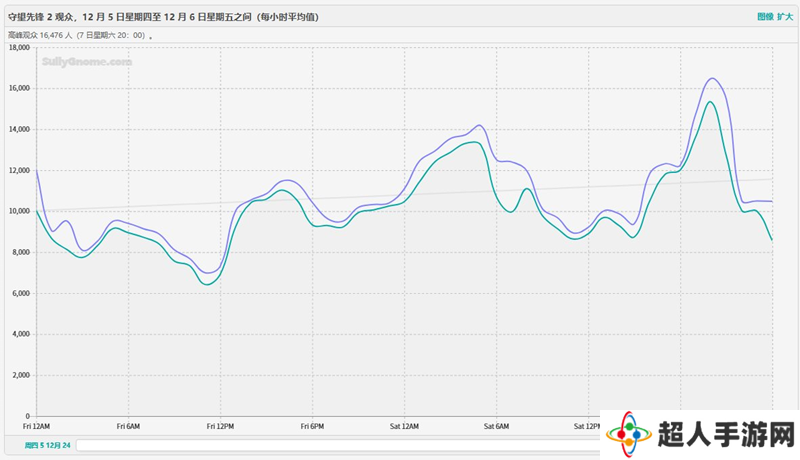Viewport: 800px width, 460px height.
Task: Click the 10,000 y-axis label
Action: 19,211
